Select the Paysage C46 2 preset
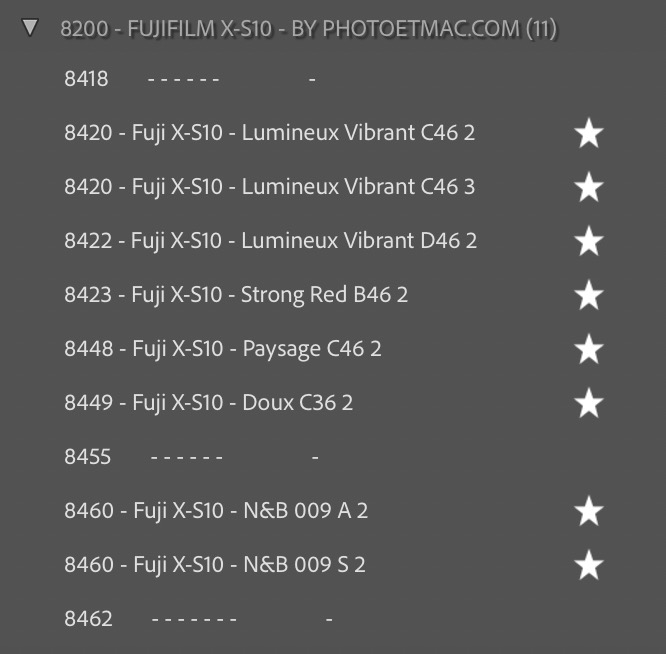The width and height of the screenshot is (666, 654). click(x=223, y=349)
